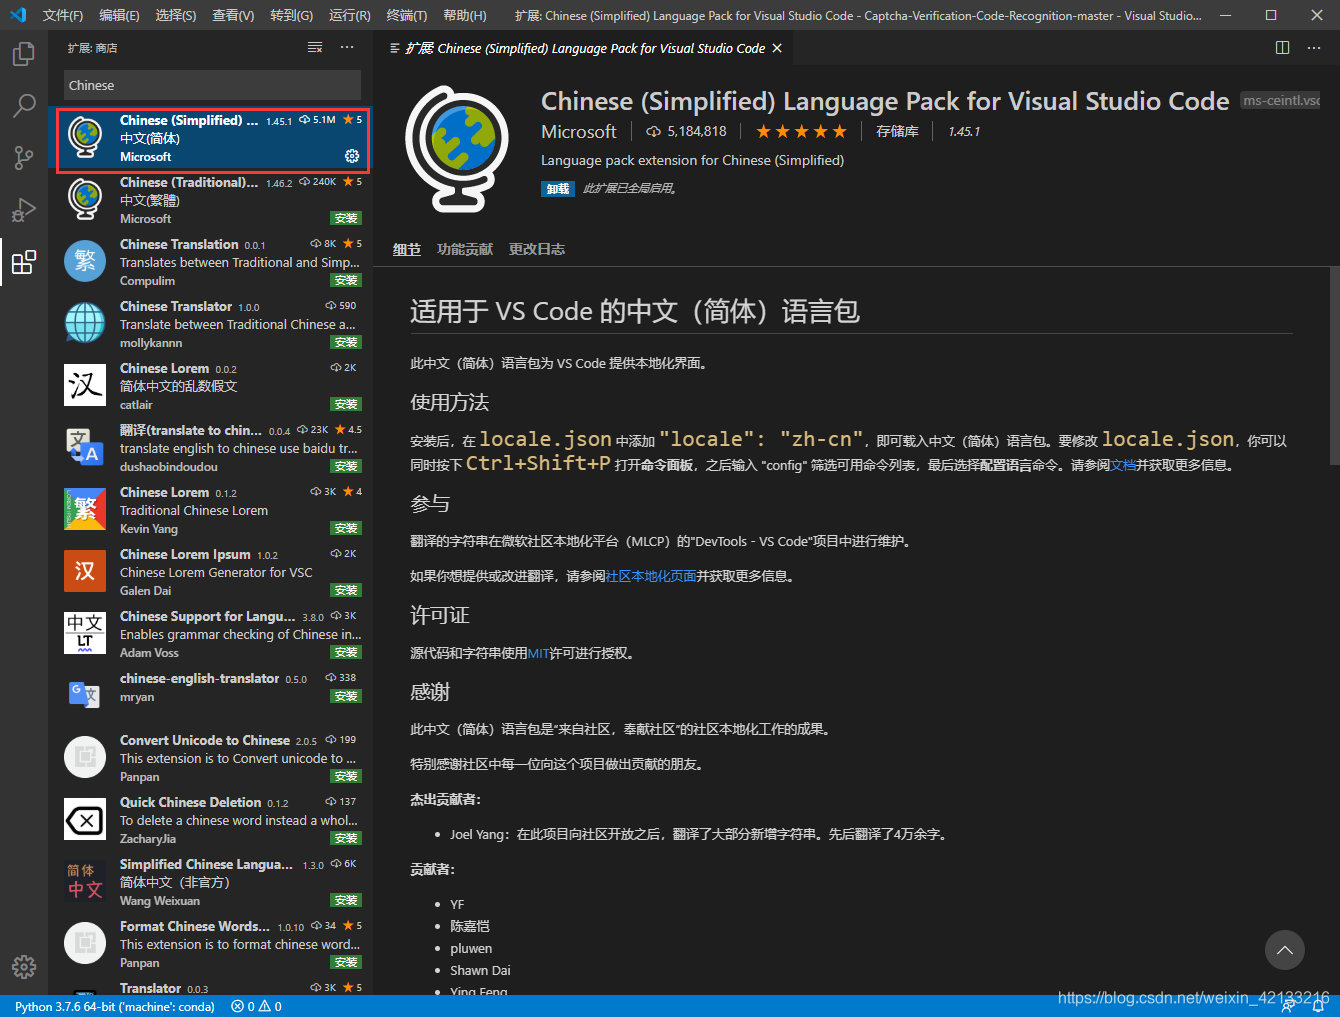The image size is (1340, 1017).
Task: Open editor more actions ellipsis
Action: [1316, 48]
